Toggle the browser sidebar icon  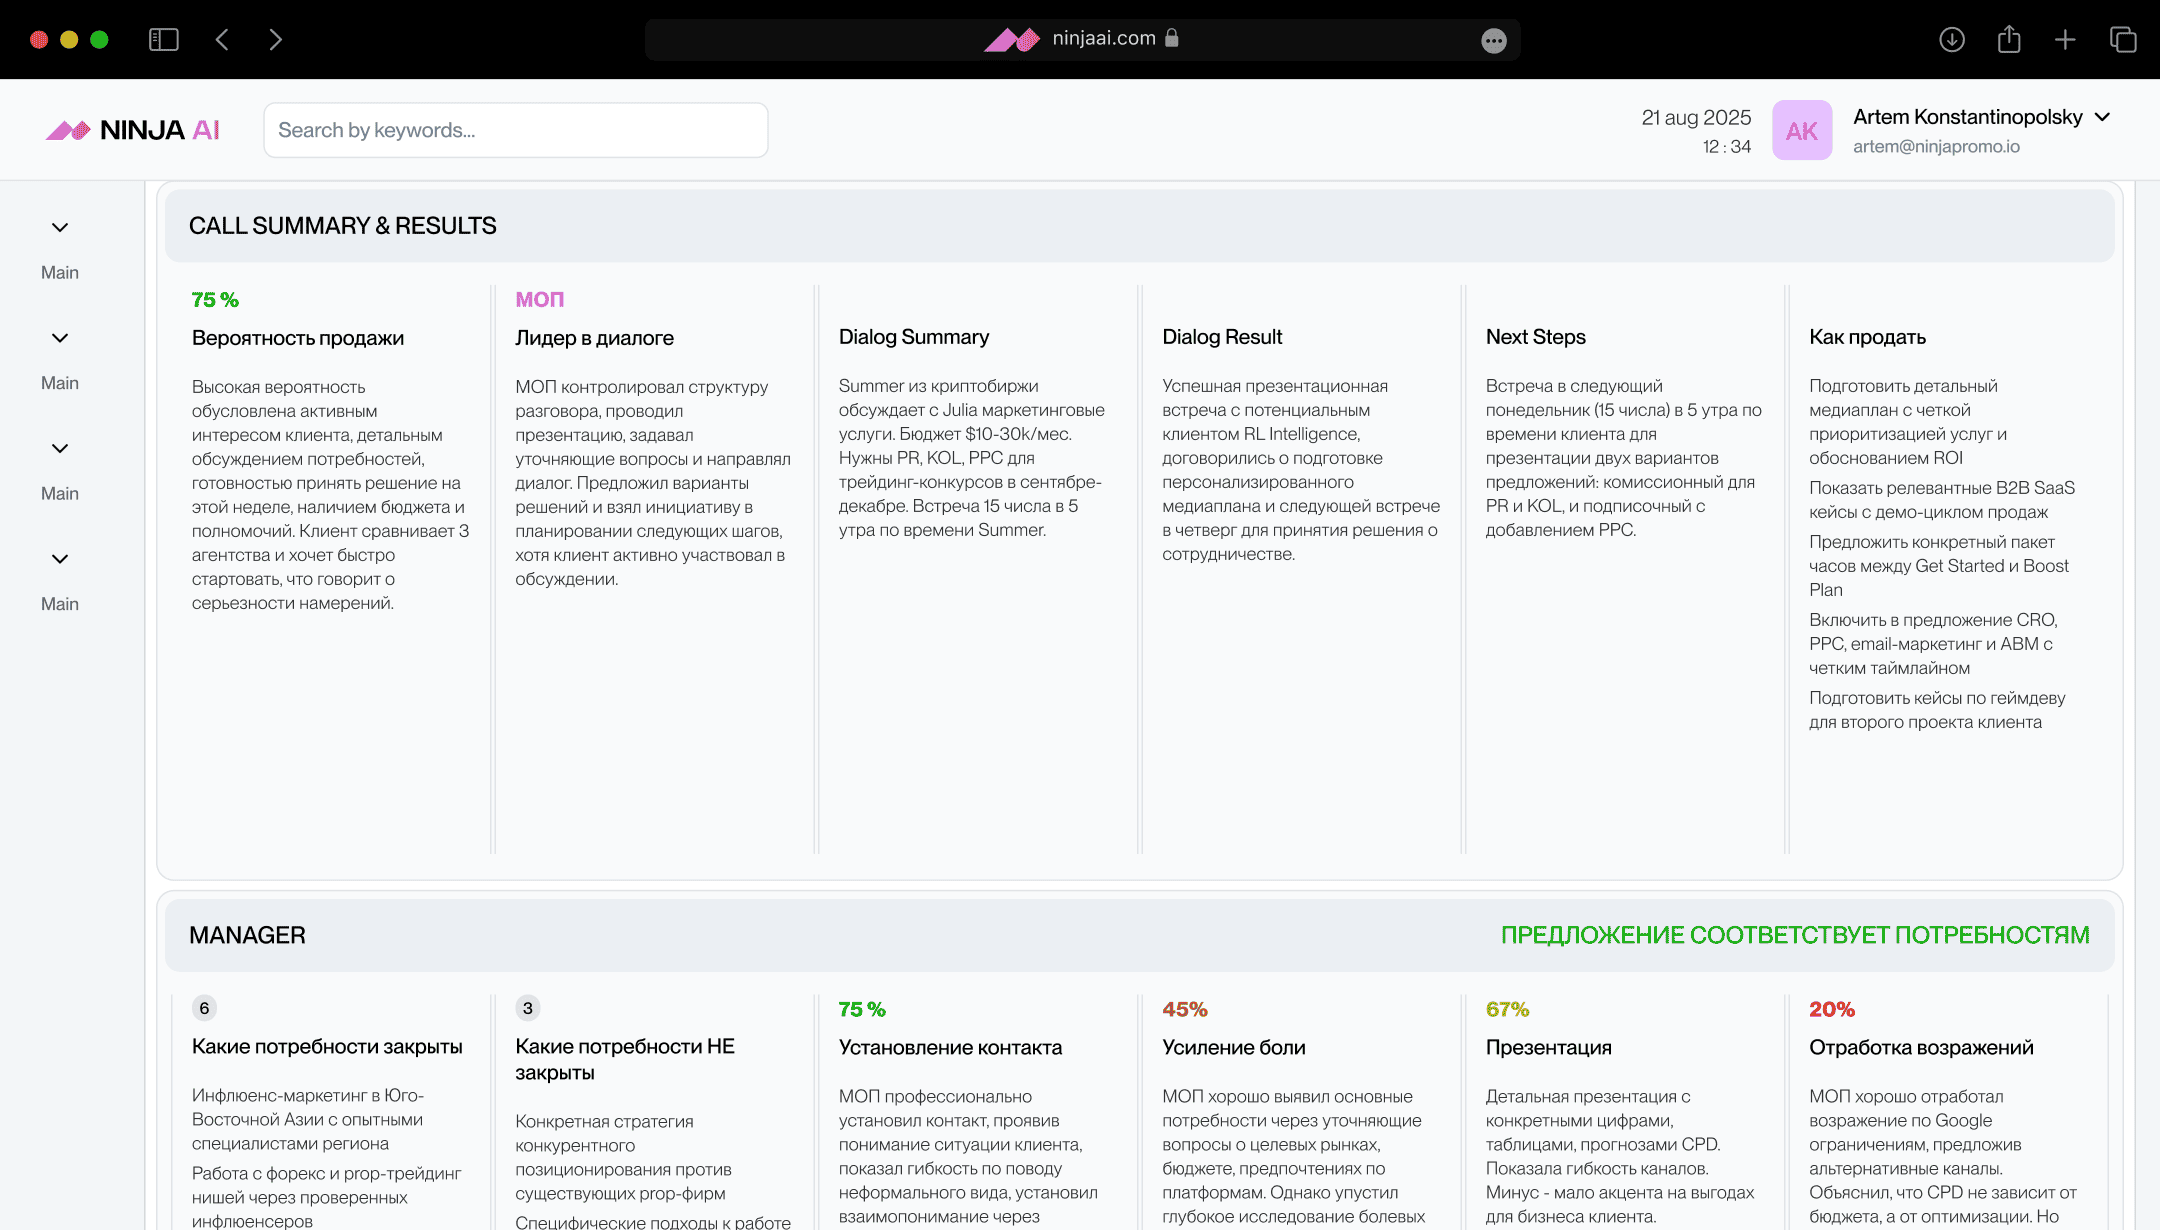coord(163,39)
